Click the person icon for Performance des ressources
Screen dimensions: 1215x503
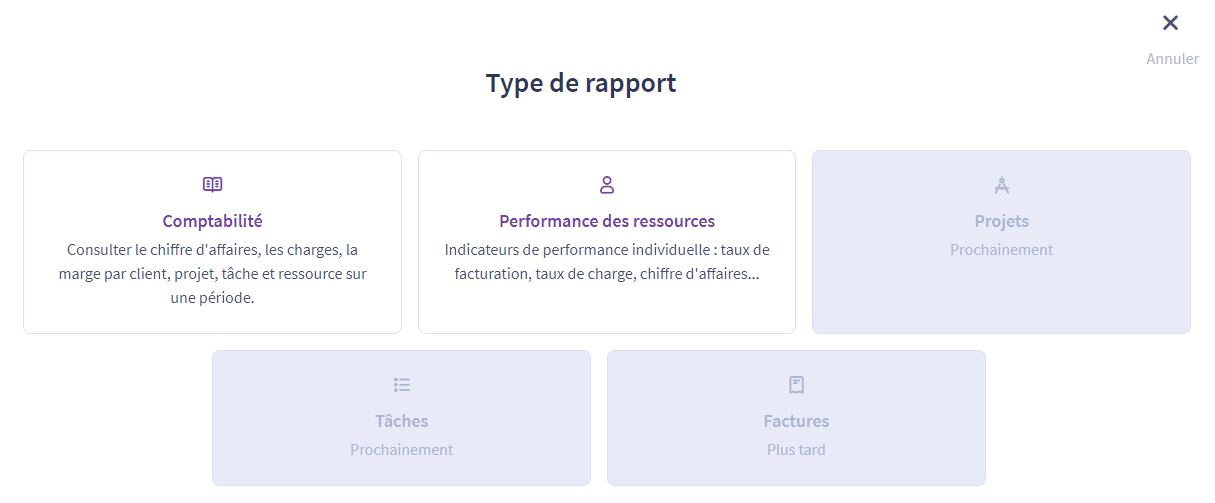click(x=607, y=185)
